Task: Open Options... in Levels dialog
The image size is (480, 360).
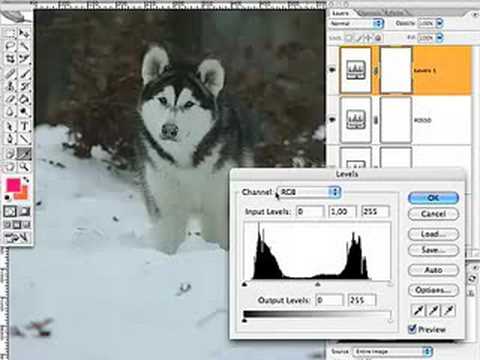Action: click(x=433, y=290)
